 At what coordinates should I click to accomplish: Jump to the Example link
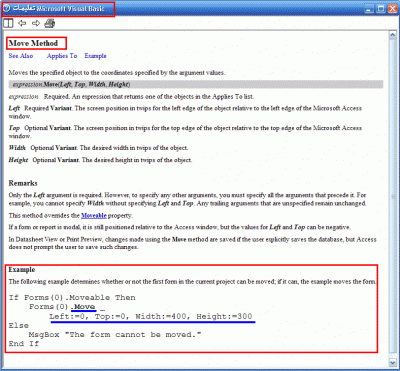tap(95, 56)
